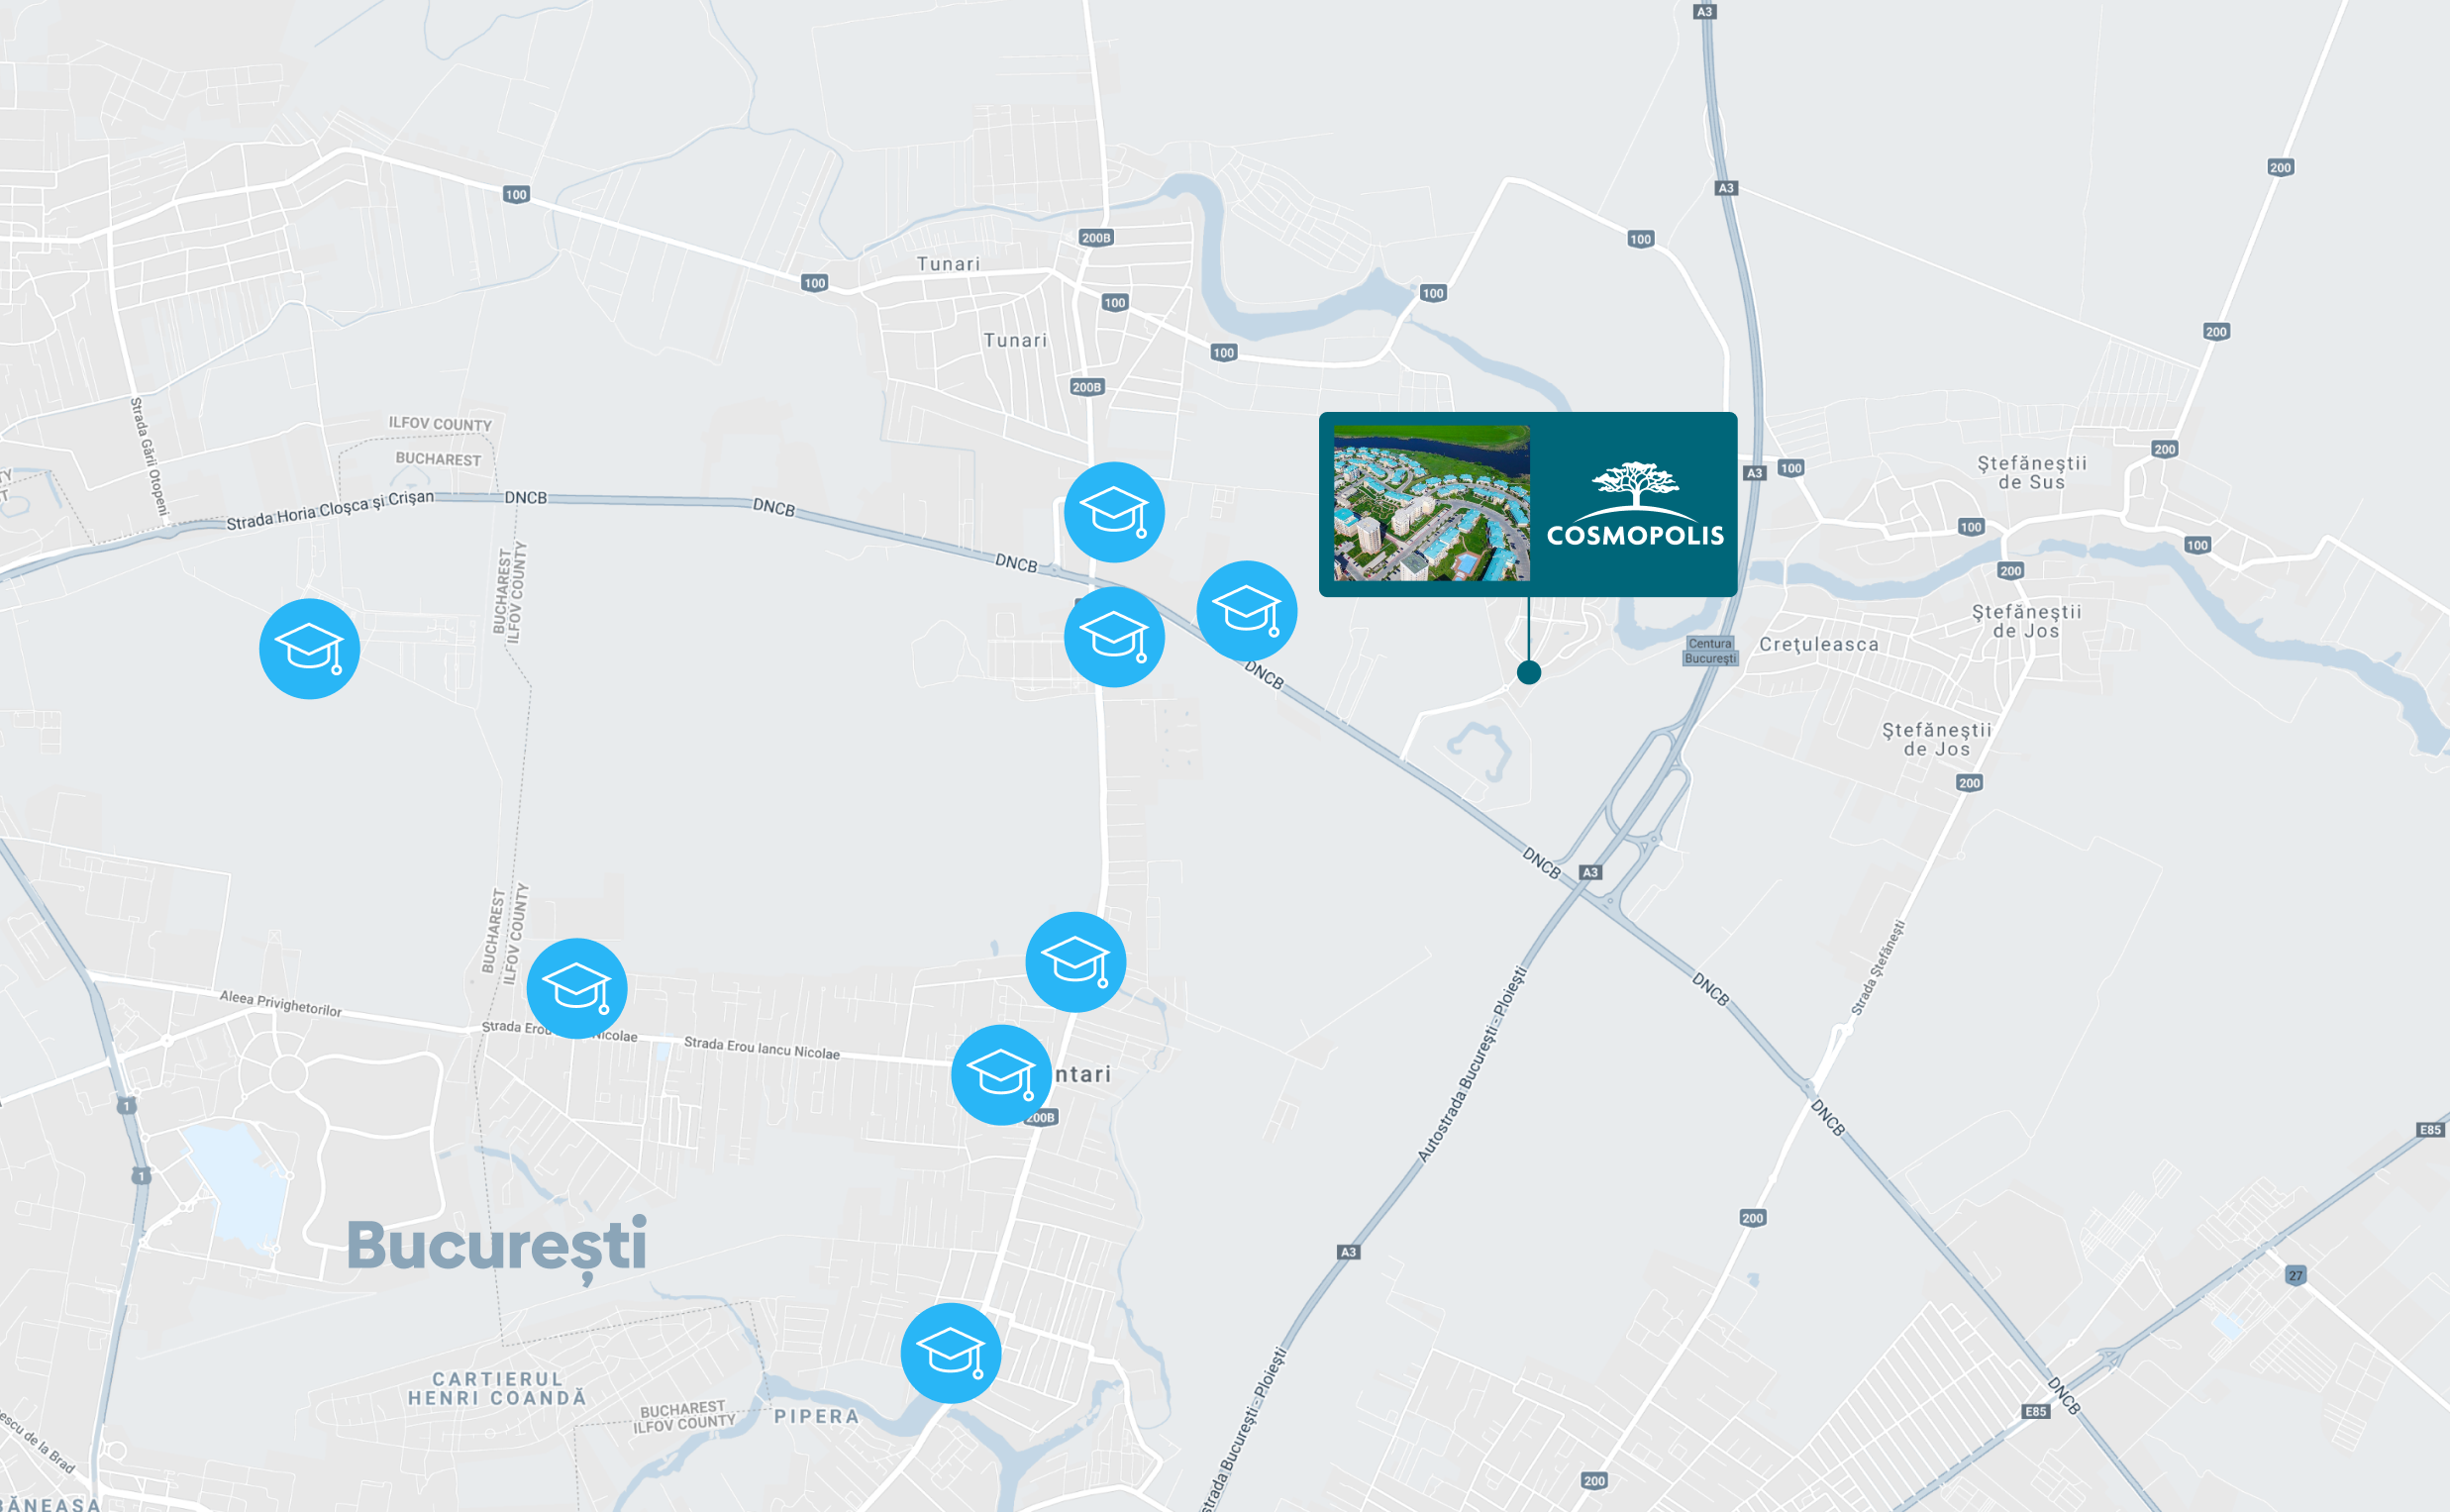The height and width of the screenshot is (1512, 2450).
Task: Click the Centura București road label
Action: (1711, 651)
